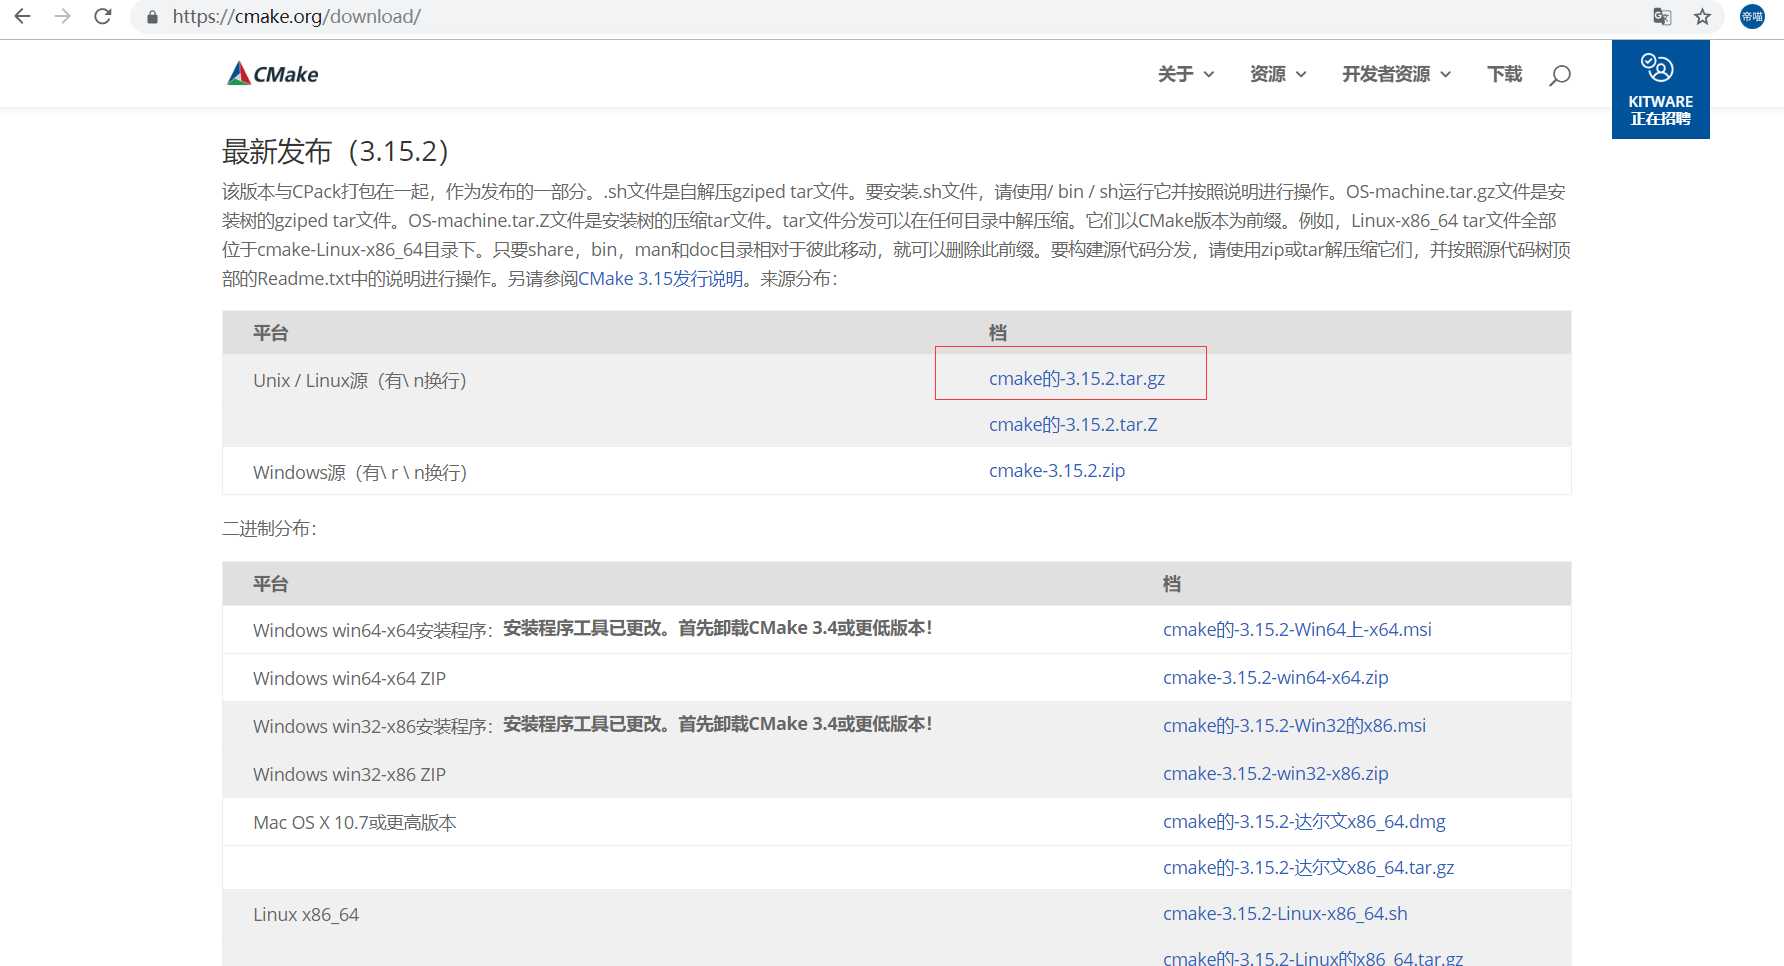Download cmake-3.15.2.tar.gz source archive
This screenshot has height=966, width=1784.
coord(1077,379)
